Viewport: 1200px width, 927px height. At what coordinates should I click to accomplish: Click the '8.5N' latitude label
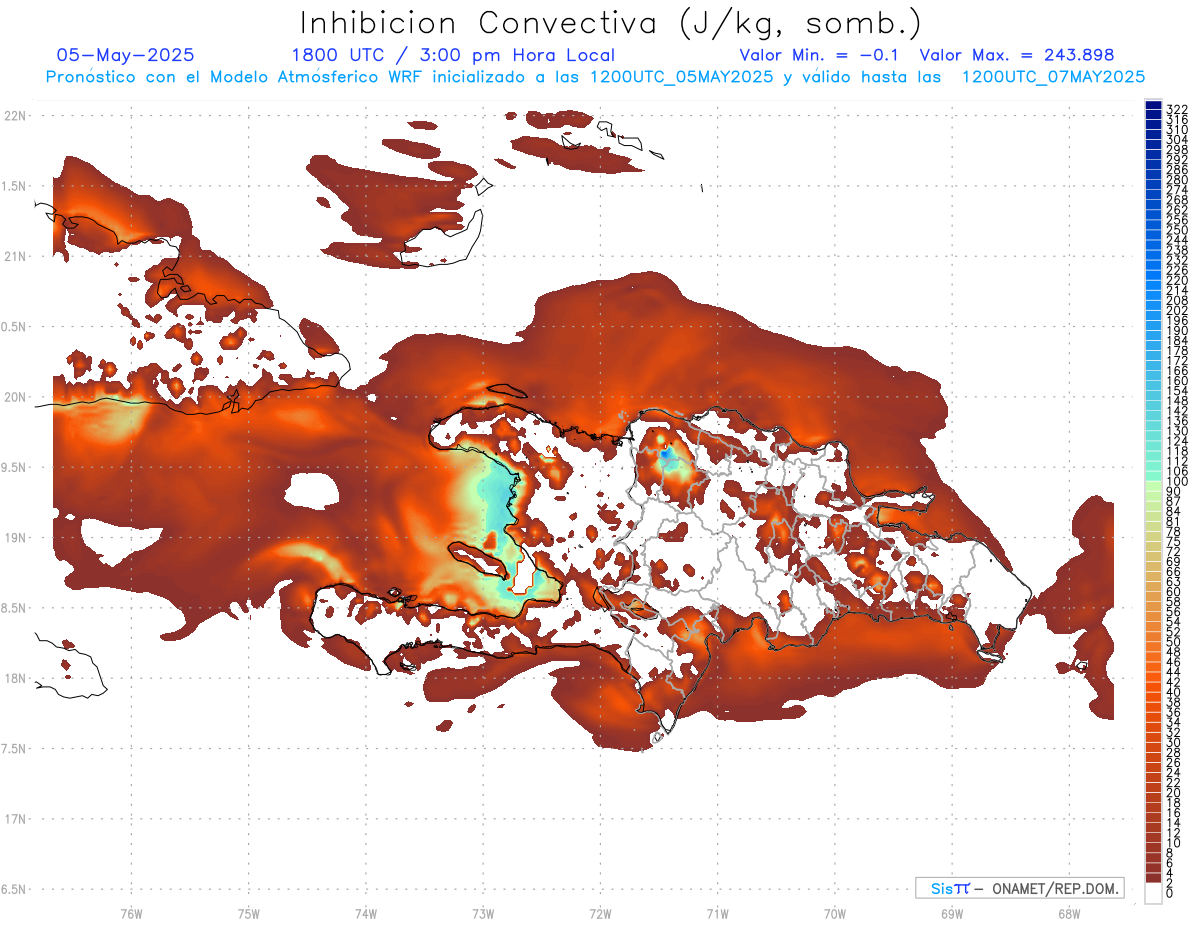(14, 608)
